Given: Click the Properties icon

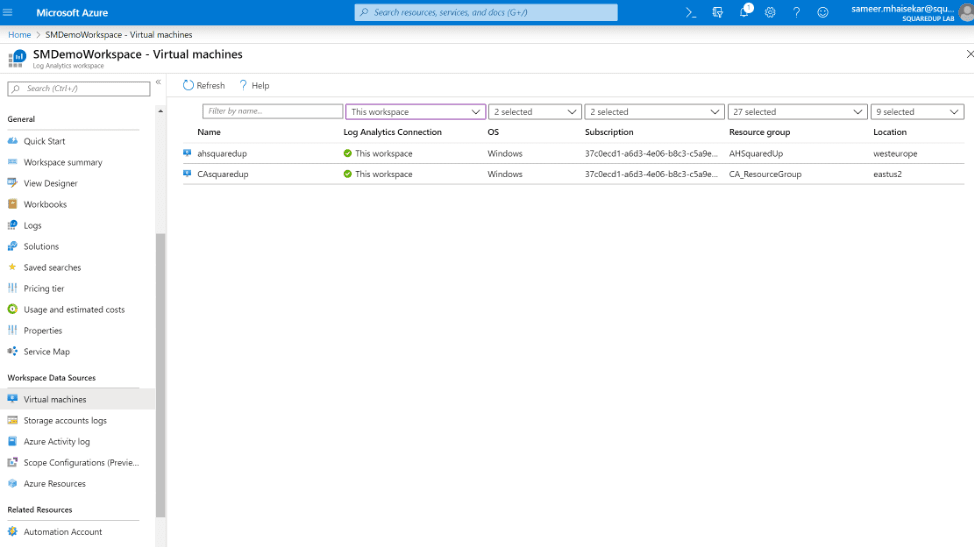Looking at the screenshot, I should (12, 330).
